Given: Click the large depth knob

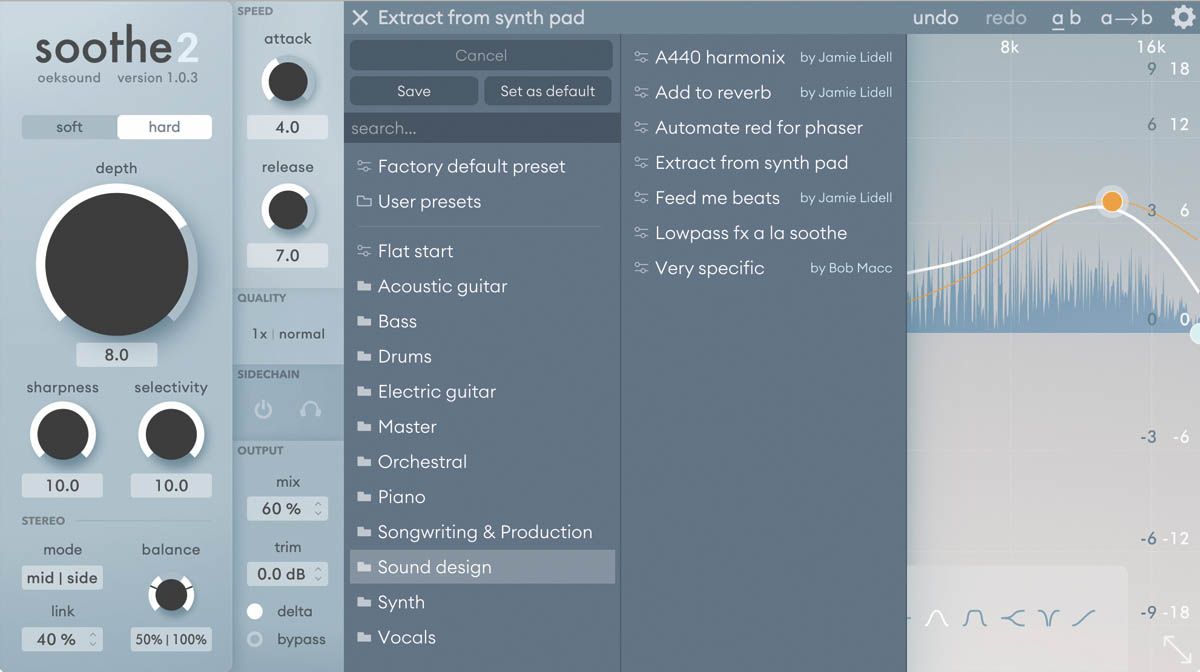Looking at the screenshot, I should tap(116, 264).
